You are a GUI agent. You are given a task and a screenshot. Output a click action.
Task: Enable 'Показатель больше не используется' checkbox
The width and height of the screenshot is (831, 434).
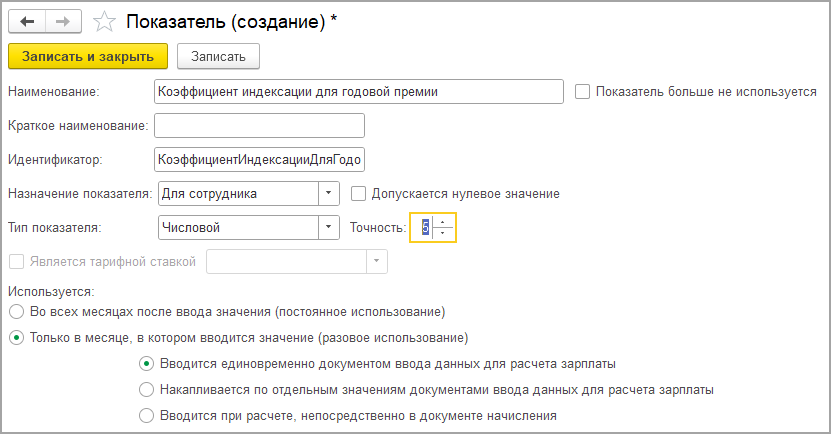583,92
